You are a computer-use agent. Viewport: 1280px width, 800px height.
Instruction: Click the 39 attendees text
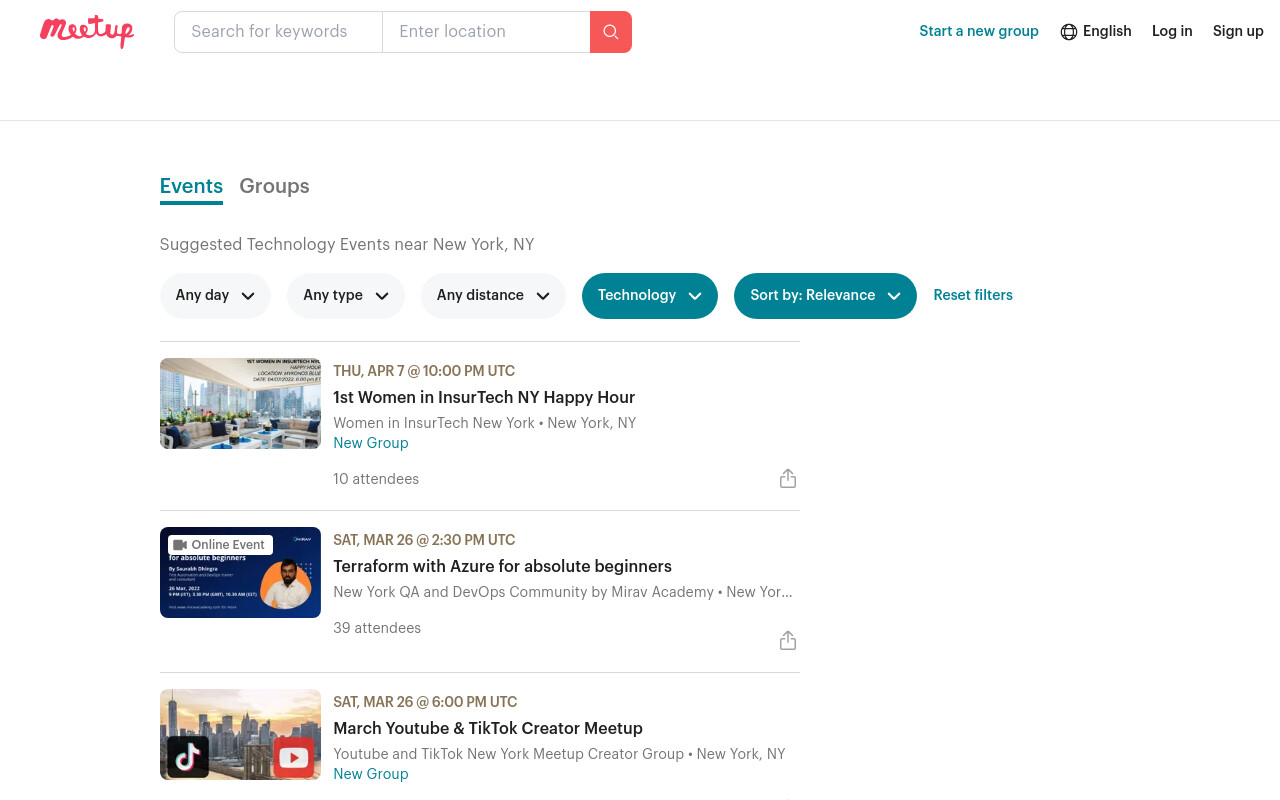(x=377, y=628)
